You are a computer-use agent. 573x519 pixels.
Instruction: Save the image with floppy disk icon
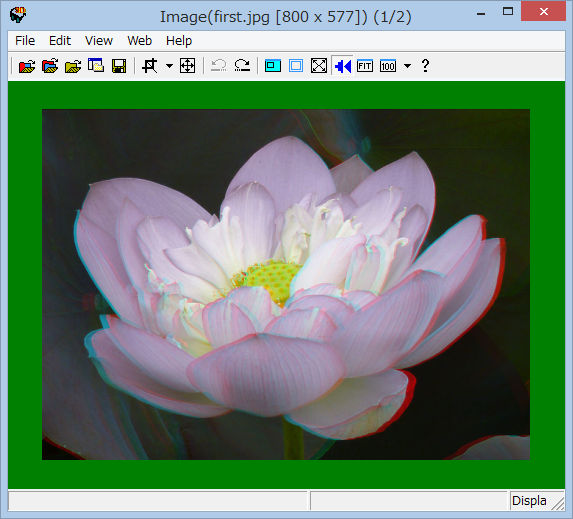click(119, 66)
